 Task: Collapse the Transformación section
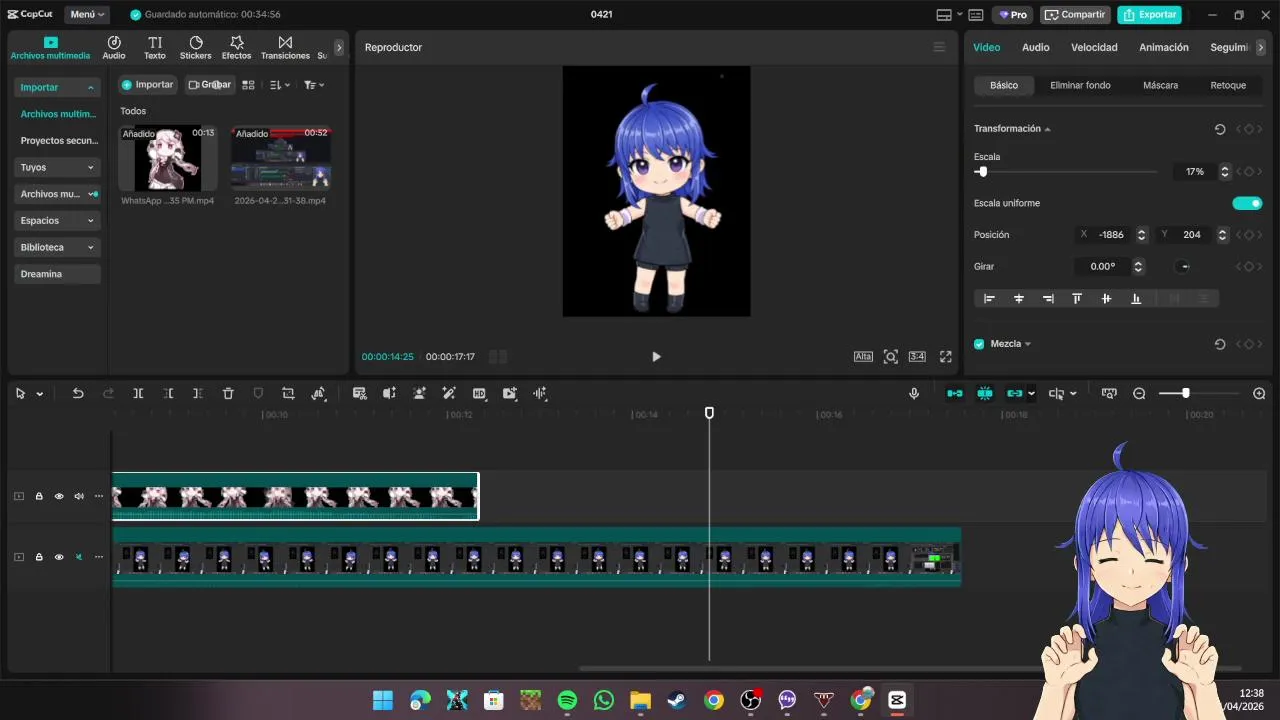(1048, 129)
